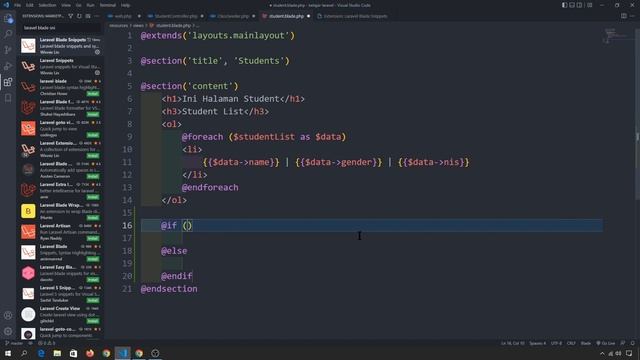Screen dimensions: 640x360
Task: Click the unsaved dot on student.blade.php tab
Action: pos(309,16)
